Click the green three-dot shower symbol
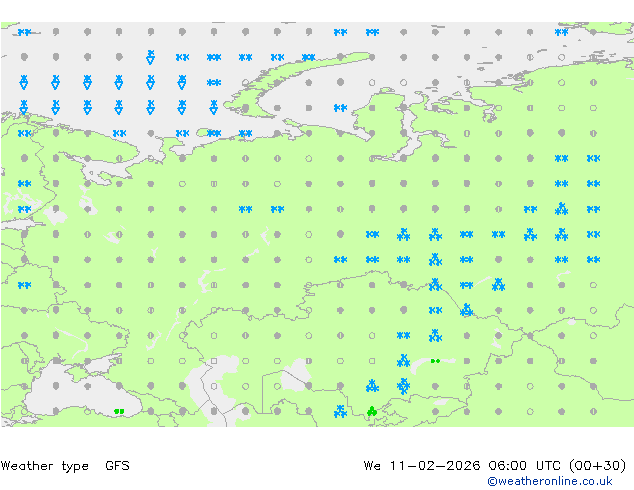634x490 pixels. pyautogui.click(x=372, y=412)
